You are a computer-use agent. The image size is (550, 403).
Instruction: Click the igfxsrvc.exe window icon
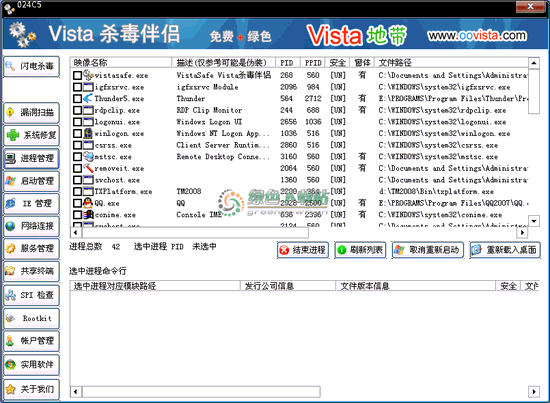pos(88,87)
